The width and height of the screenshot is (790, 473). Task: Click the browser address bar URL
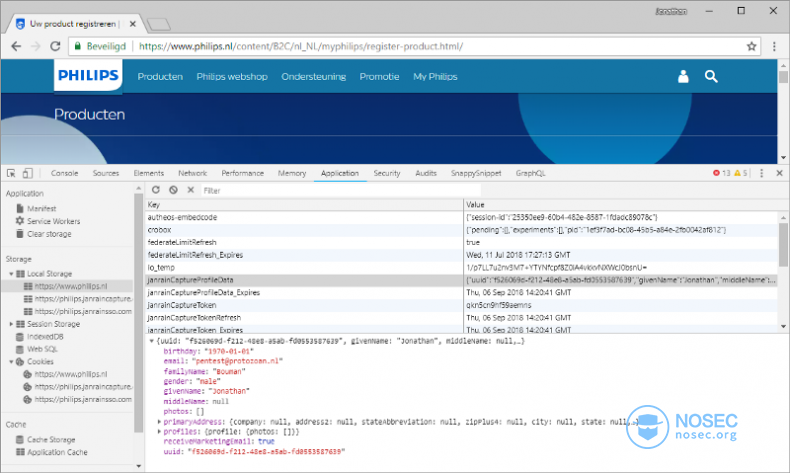pos(301,46)
